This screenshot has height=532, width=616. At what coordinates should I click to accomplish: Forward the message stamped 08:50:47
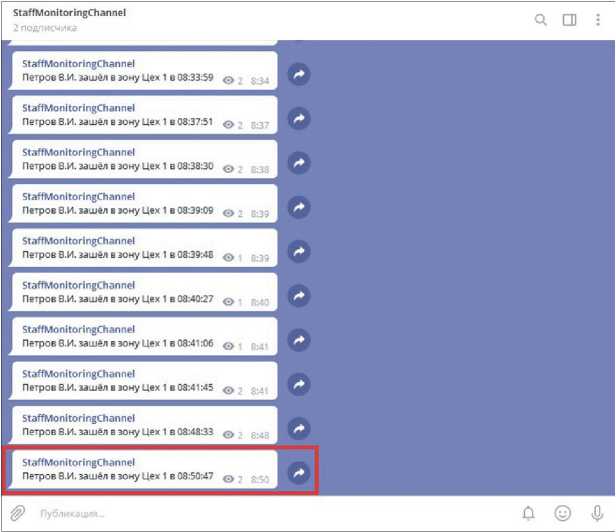click(x=299, y=473)
